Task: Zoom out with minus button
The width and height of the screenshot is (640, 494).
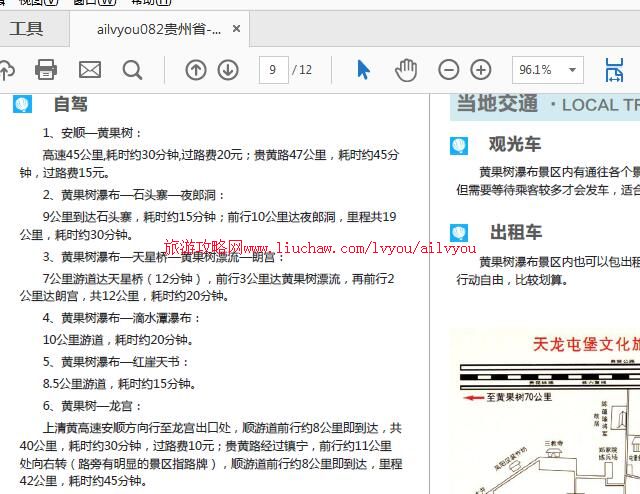Action: point(449,70)
